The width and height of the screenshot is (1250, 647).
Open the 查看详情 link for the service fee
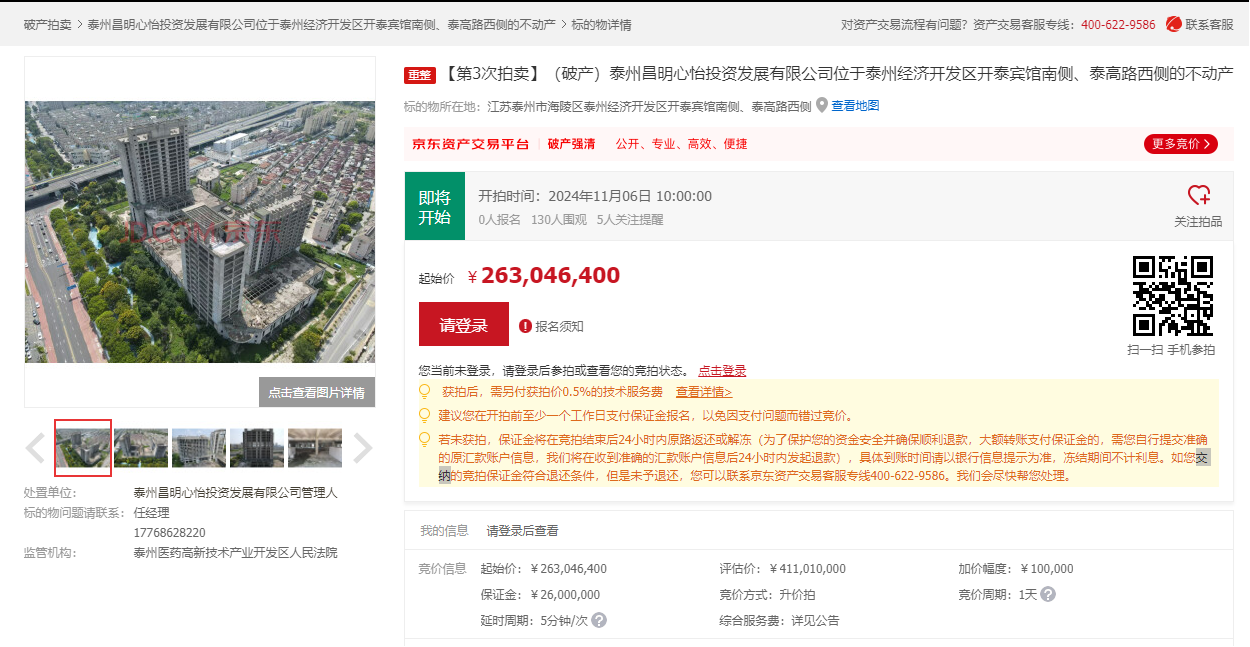703,393
